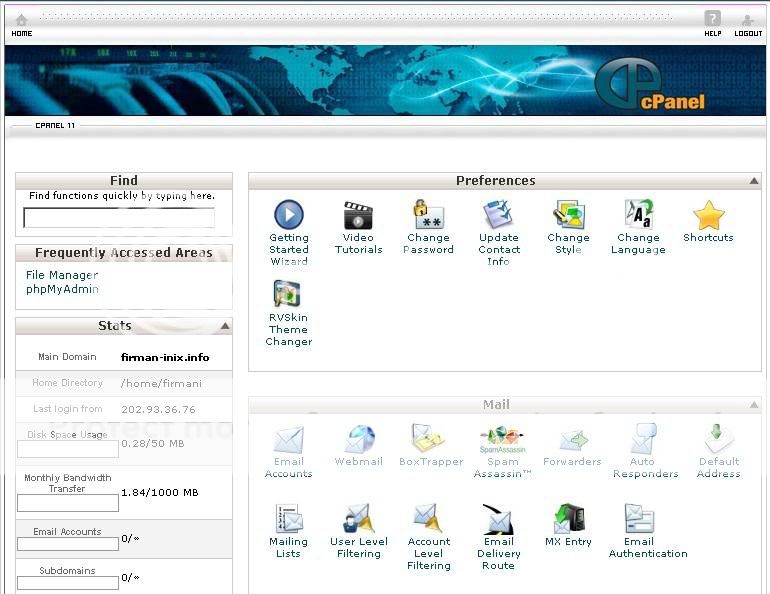Click Monthly Bandwidth Transfer bar
The width and height of the screenshot is (770, 594).
pyautogui.click(x=68, y=503)
